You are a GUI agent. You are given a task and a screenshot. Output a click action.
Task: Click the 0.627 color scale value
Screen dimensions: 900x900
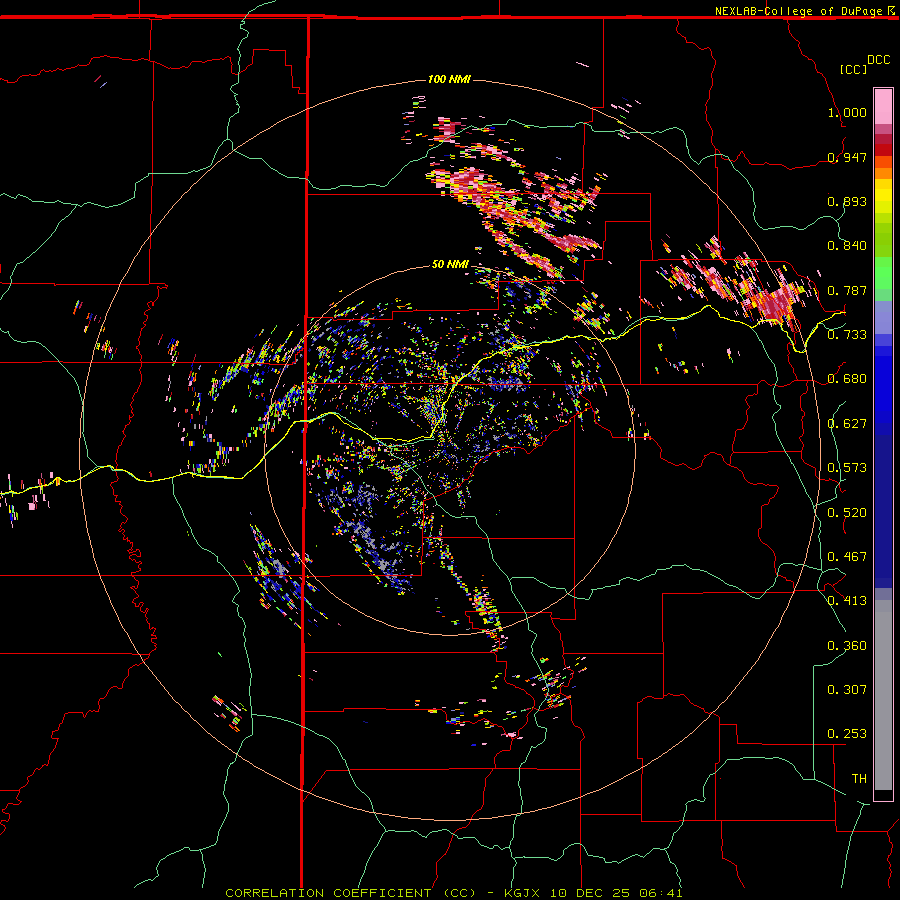pos(847,424)
